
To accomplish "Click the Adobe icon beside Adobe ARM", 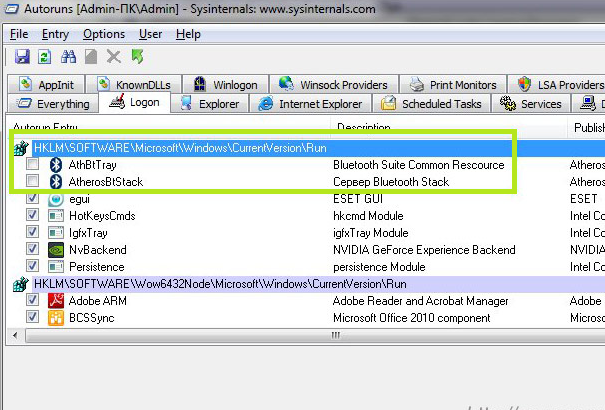I will 56,301.
